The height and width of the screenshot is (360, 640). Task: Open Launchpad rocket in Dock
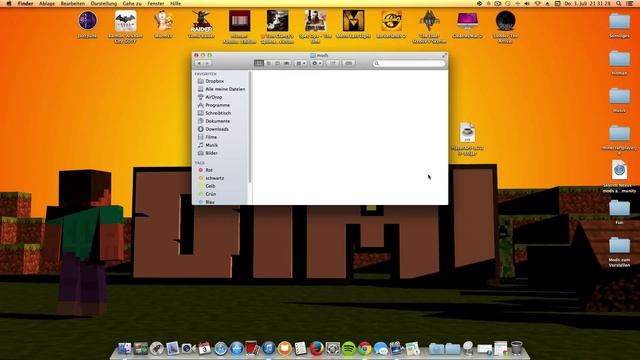tap(156, 348)
